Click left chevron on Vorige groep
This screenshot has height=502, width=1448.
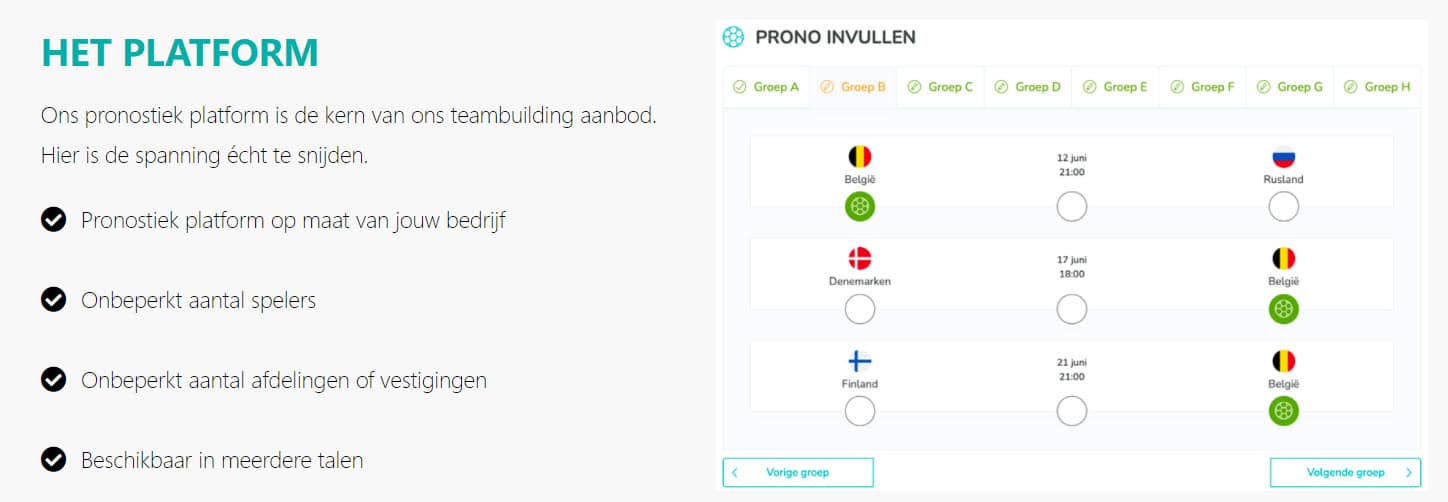click(x=735, y=472)
